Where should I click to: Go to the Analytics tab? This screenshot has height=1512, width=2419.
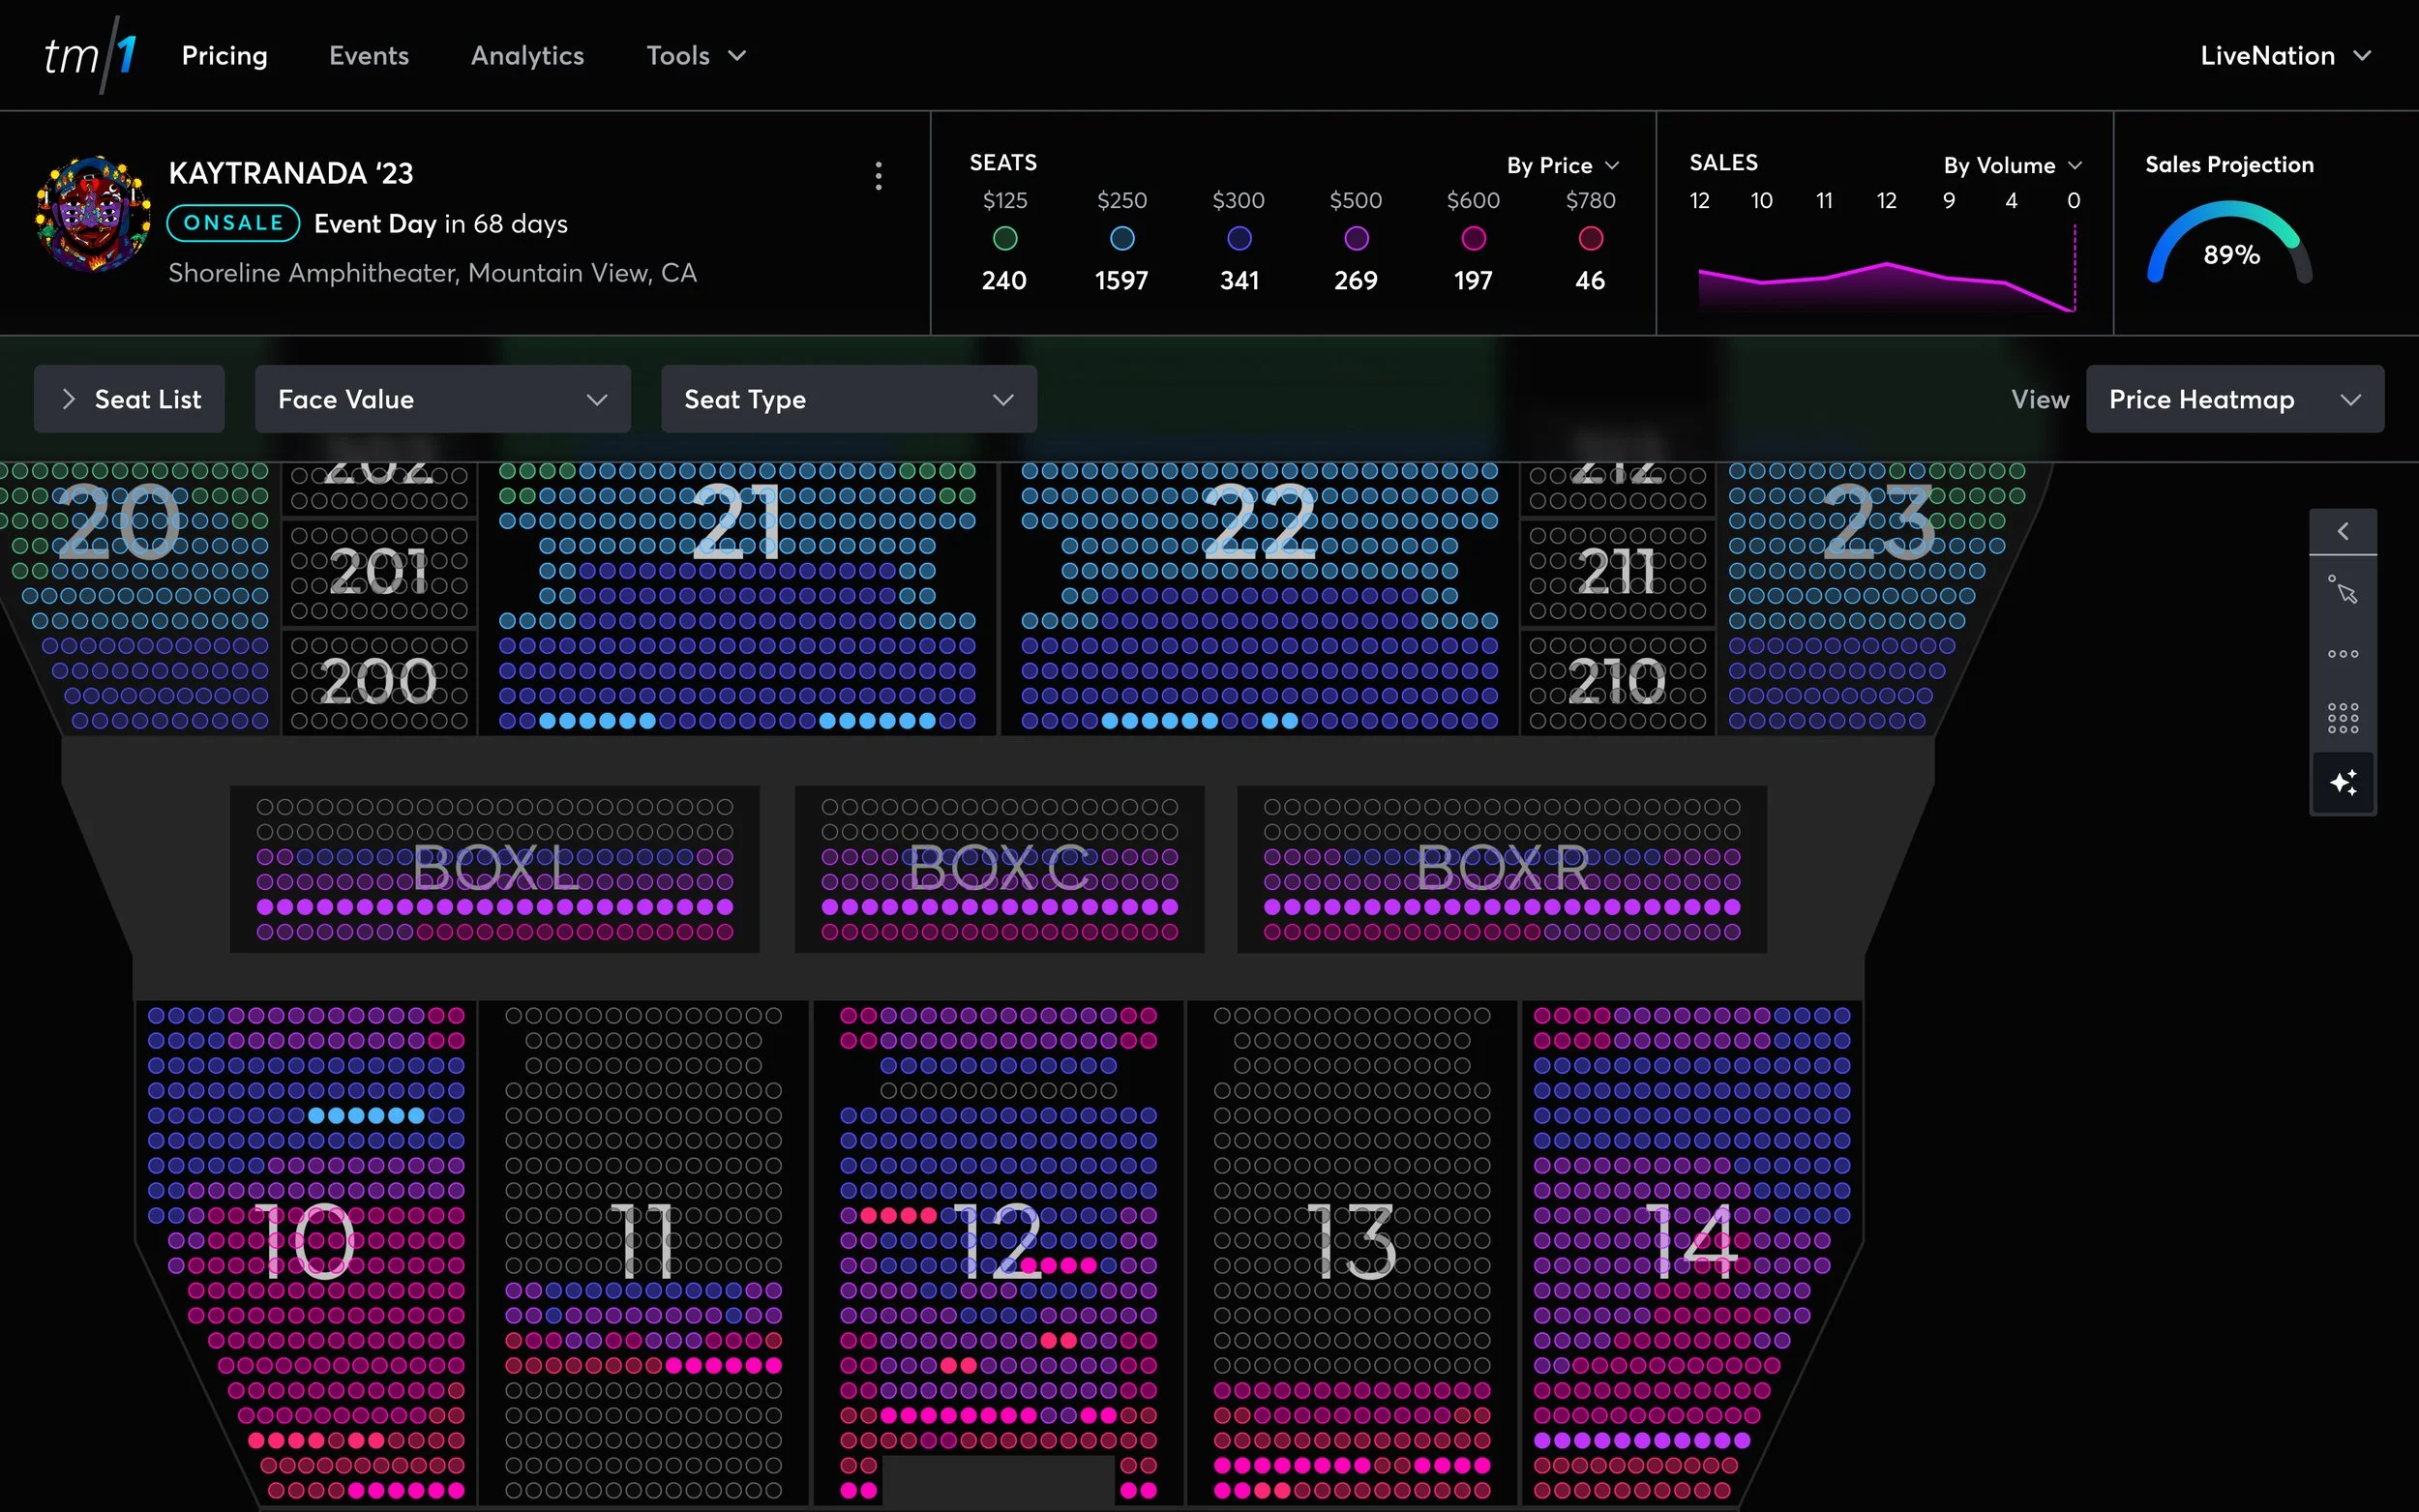click(527, 55)
